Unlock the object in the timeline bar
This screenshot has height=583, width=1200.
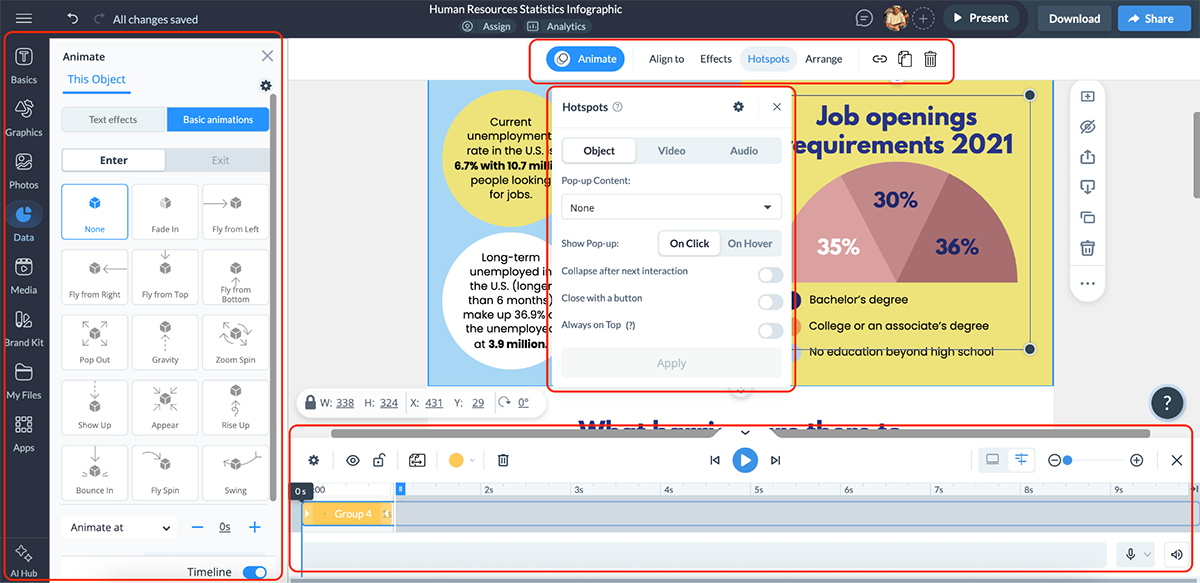(x=378, y=460)
